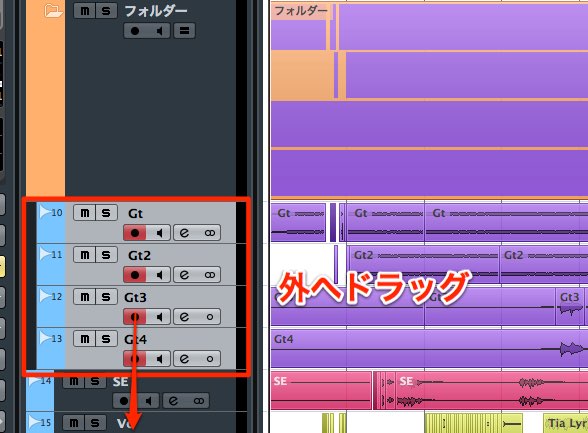Screen dimensions: 588x433
Task: Solo the Gt4 track
Action: pos(106,339)
